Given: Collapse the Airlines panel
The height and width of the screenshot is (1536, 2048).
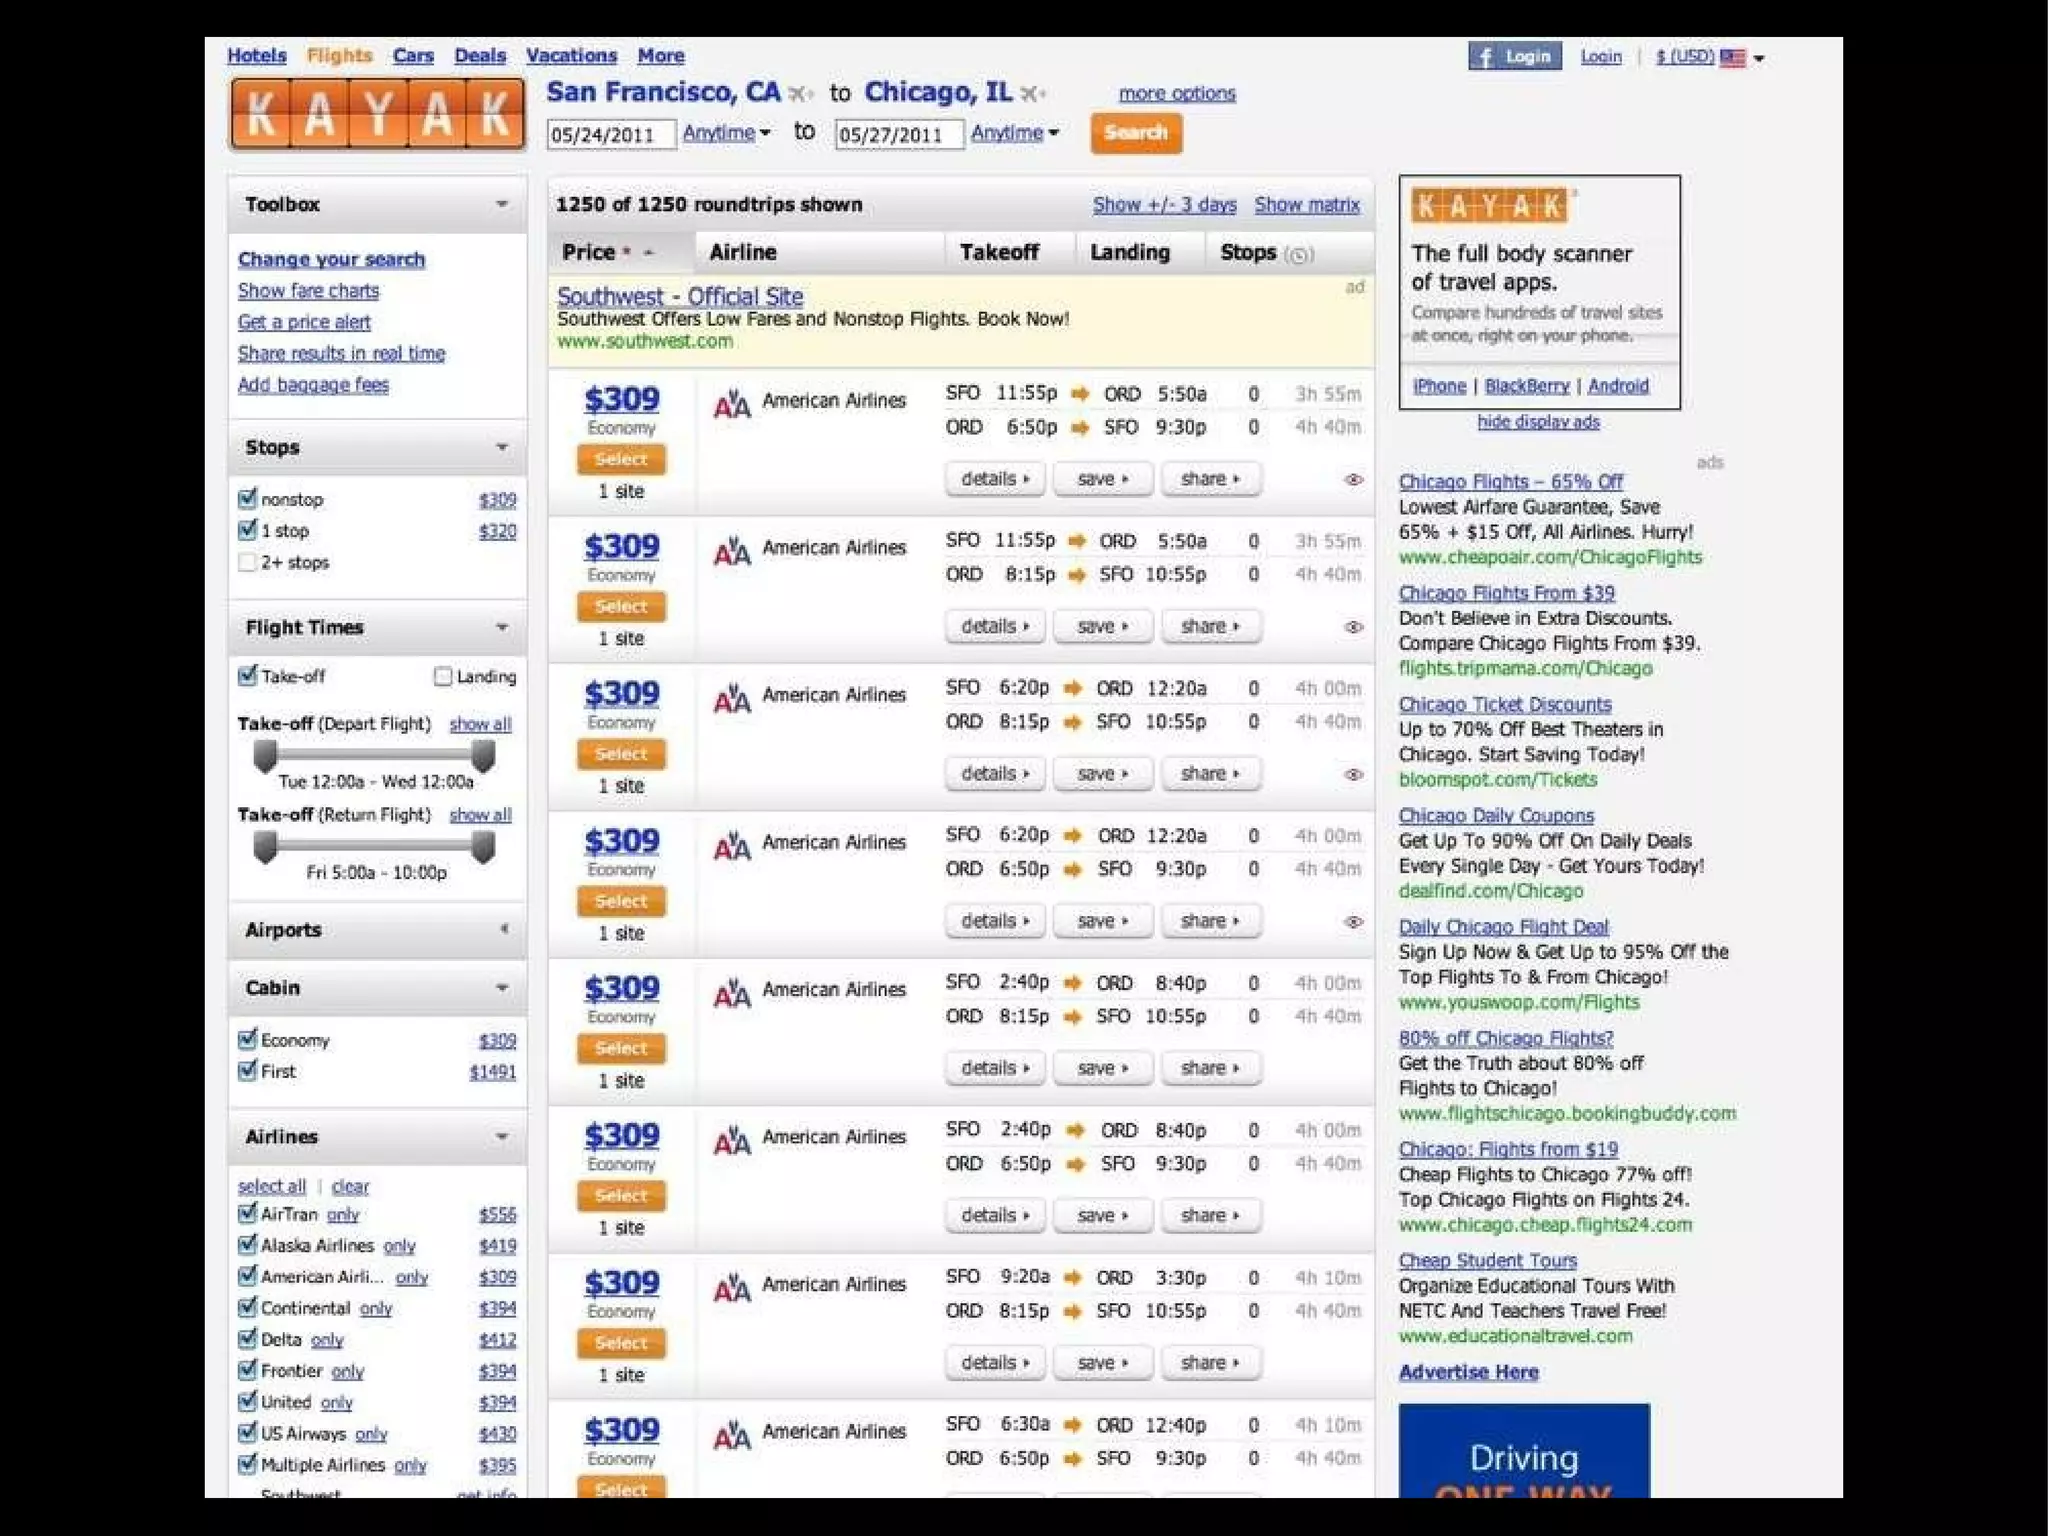Looking at the screenshot, I should [x=502, y=1136].
